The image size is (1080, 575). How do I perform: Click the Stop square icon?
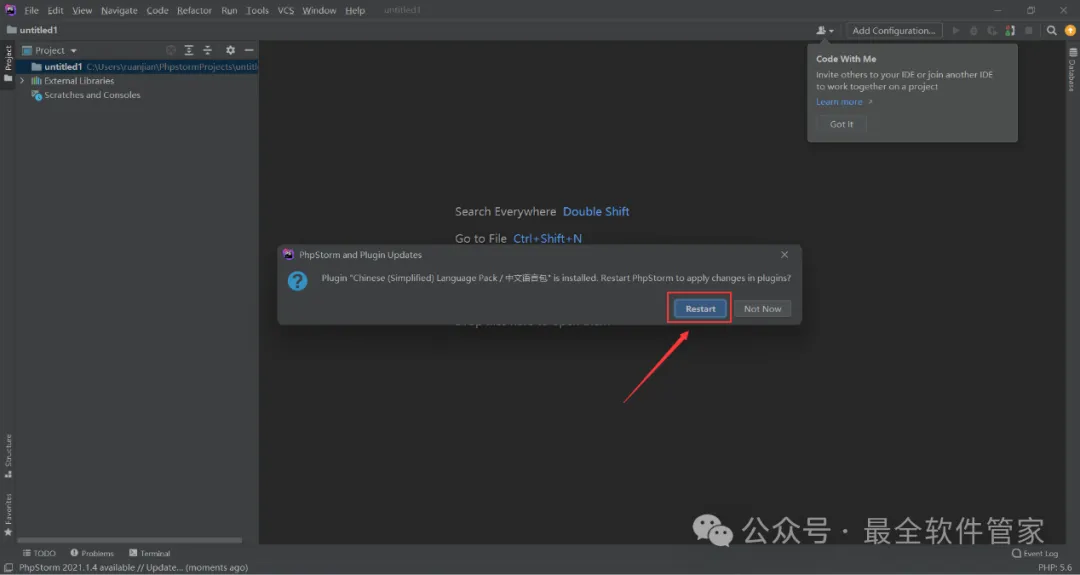pyautogui.click(x=1028, y=30)
